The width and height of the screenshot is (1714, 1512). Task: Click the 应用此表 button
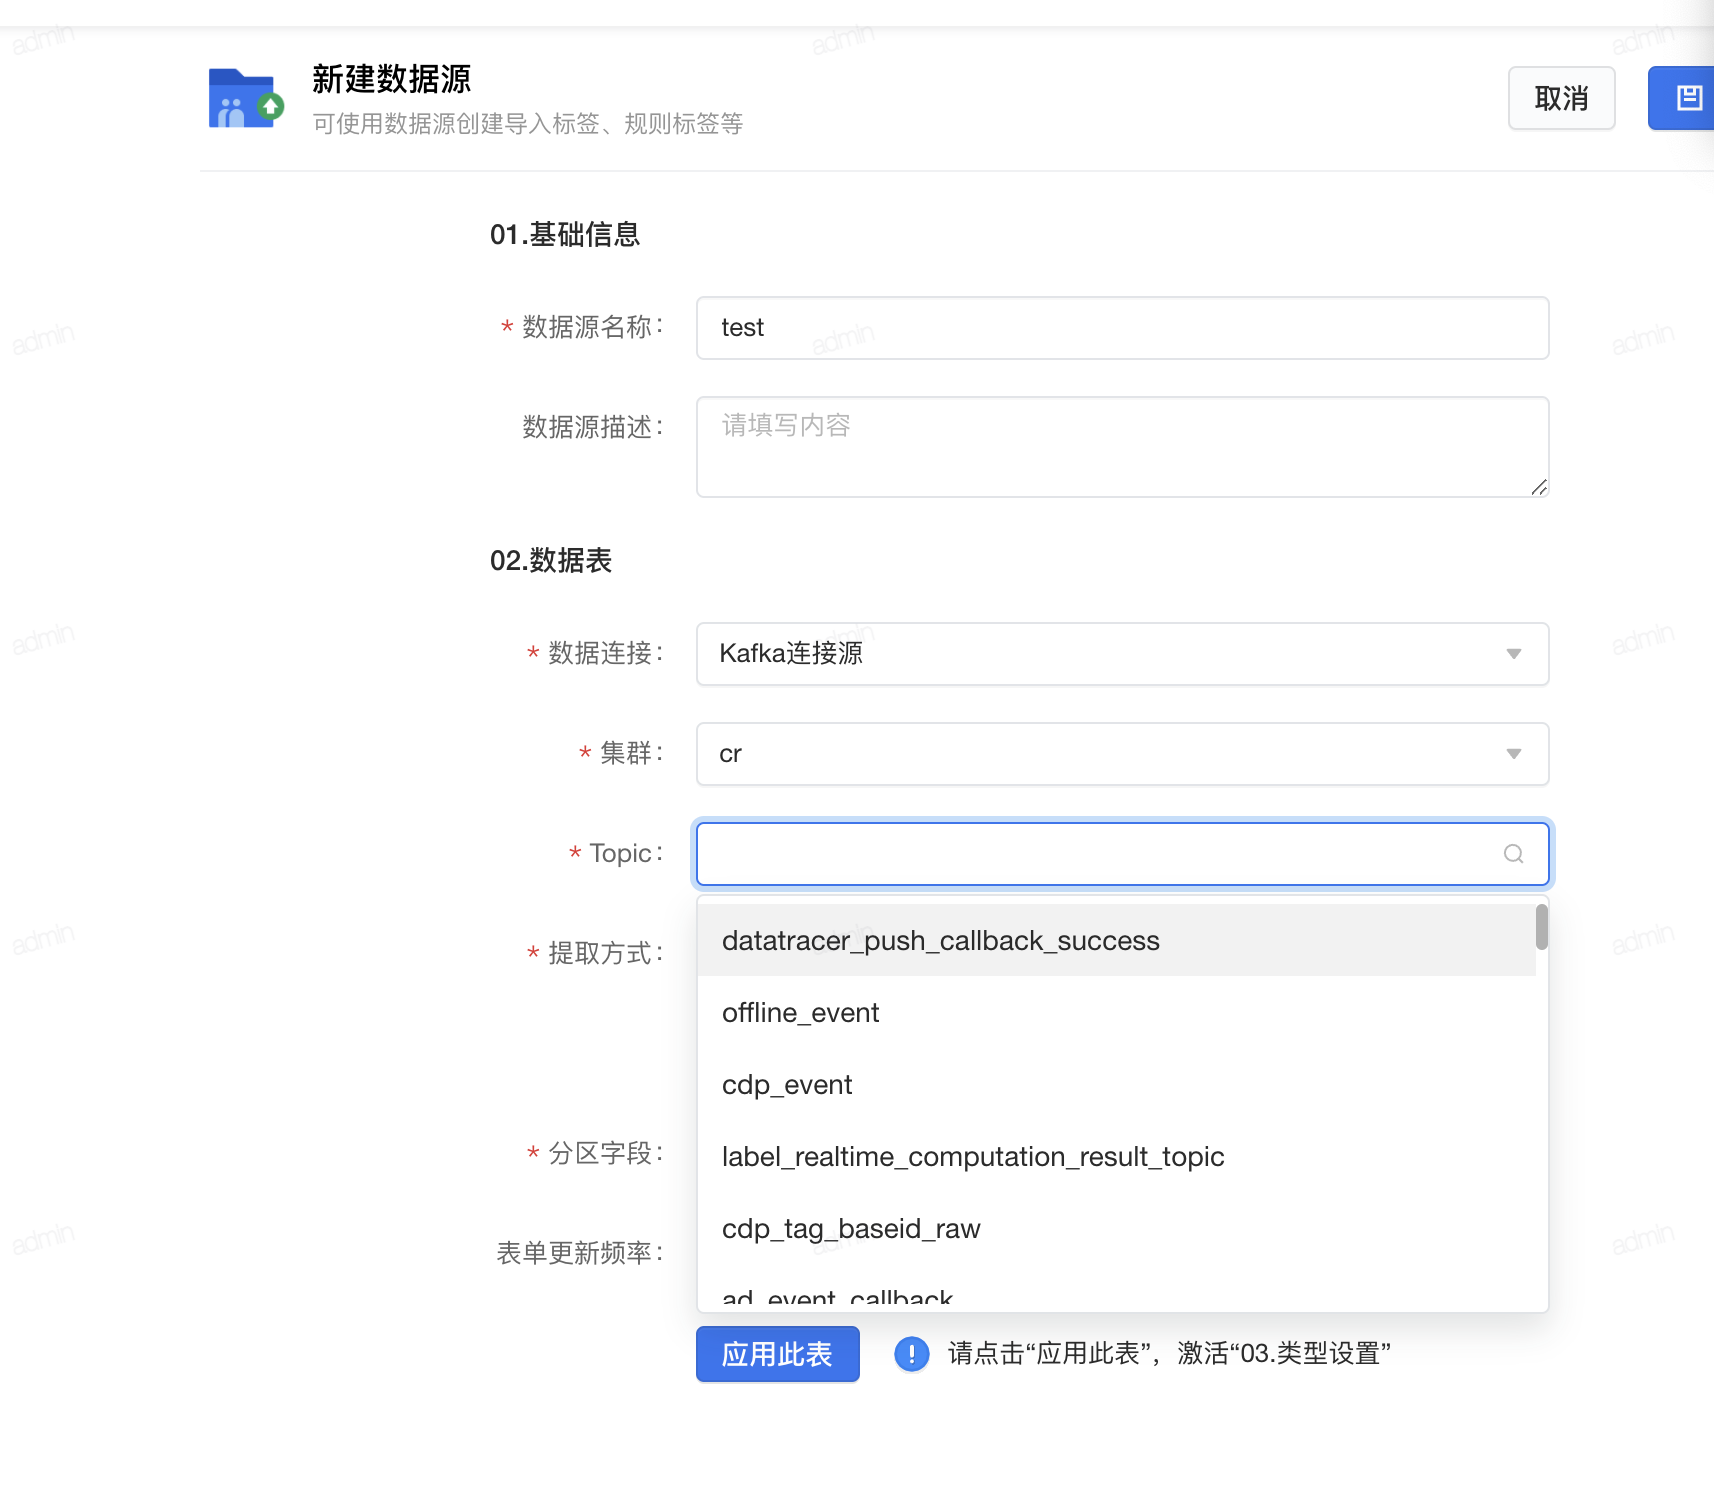[x=777, y=1354]
